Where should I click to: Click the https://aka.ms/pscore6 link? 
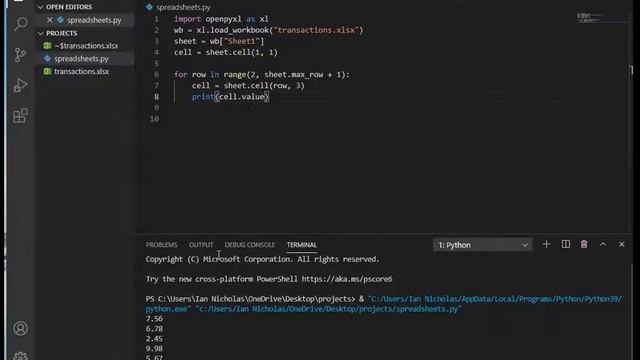pyautogui.click(x=347, y=279)
